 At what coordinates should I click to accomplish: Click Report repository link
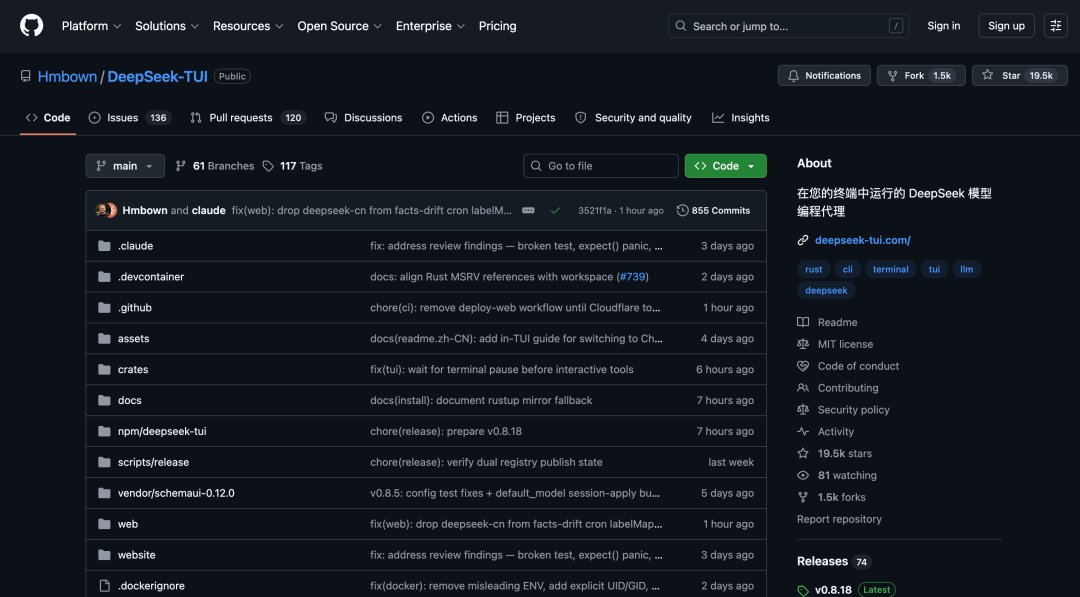click(839, 519)
